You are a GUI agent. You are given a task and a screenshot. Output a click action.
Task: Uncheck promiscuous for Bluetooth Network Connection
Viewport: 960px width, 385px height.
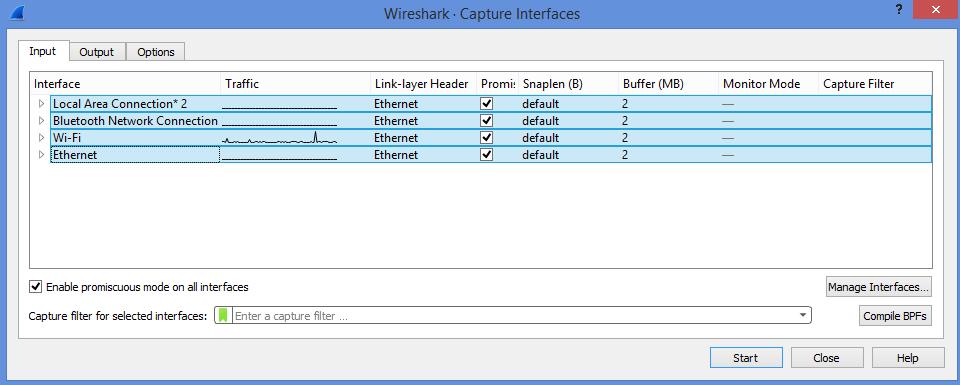click(487, 121)
